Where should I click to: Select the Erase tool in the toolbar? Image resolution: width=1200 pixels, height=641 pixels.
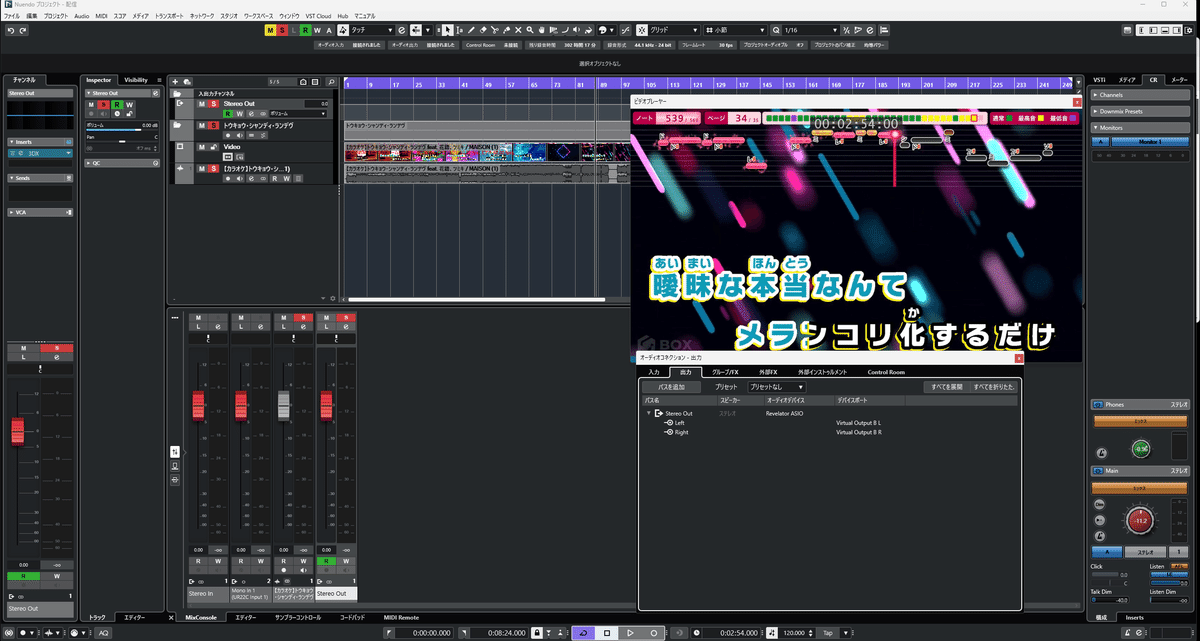[x=483, y=31]
